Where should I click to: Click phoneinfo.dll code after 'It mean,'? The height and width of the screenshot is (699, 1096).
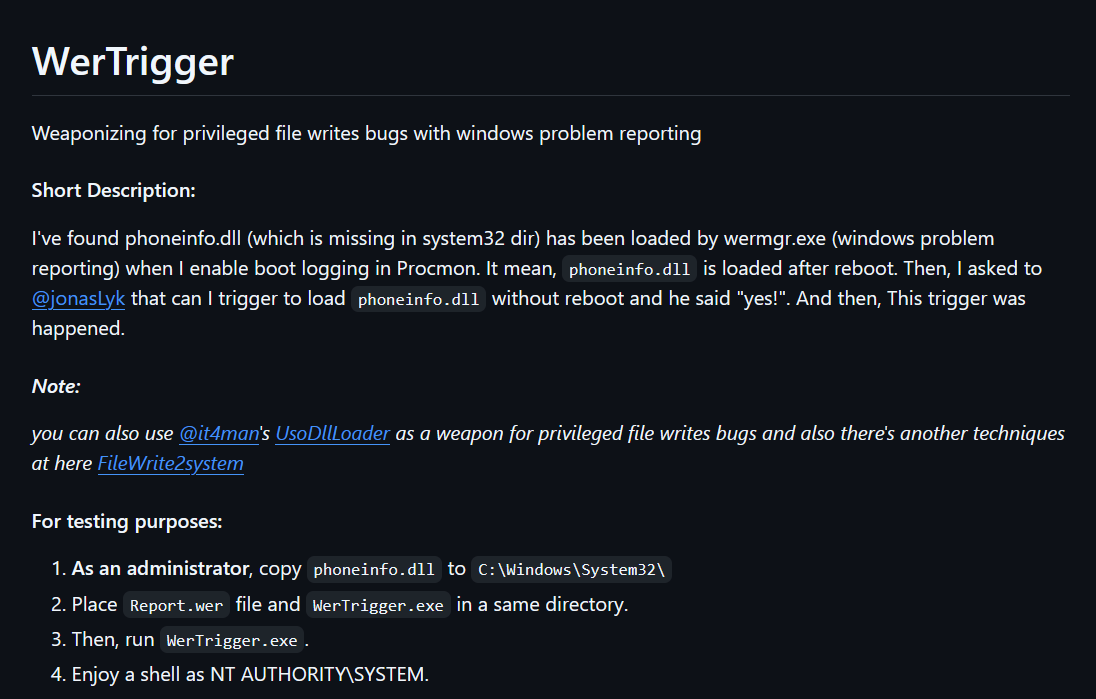629,269
